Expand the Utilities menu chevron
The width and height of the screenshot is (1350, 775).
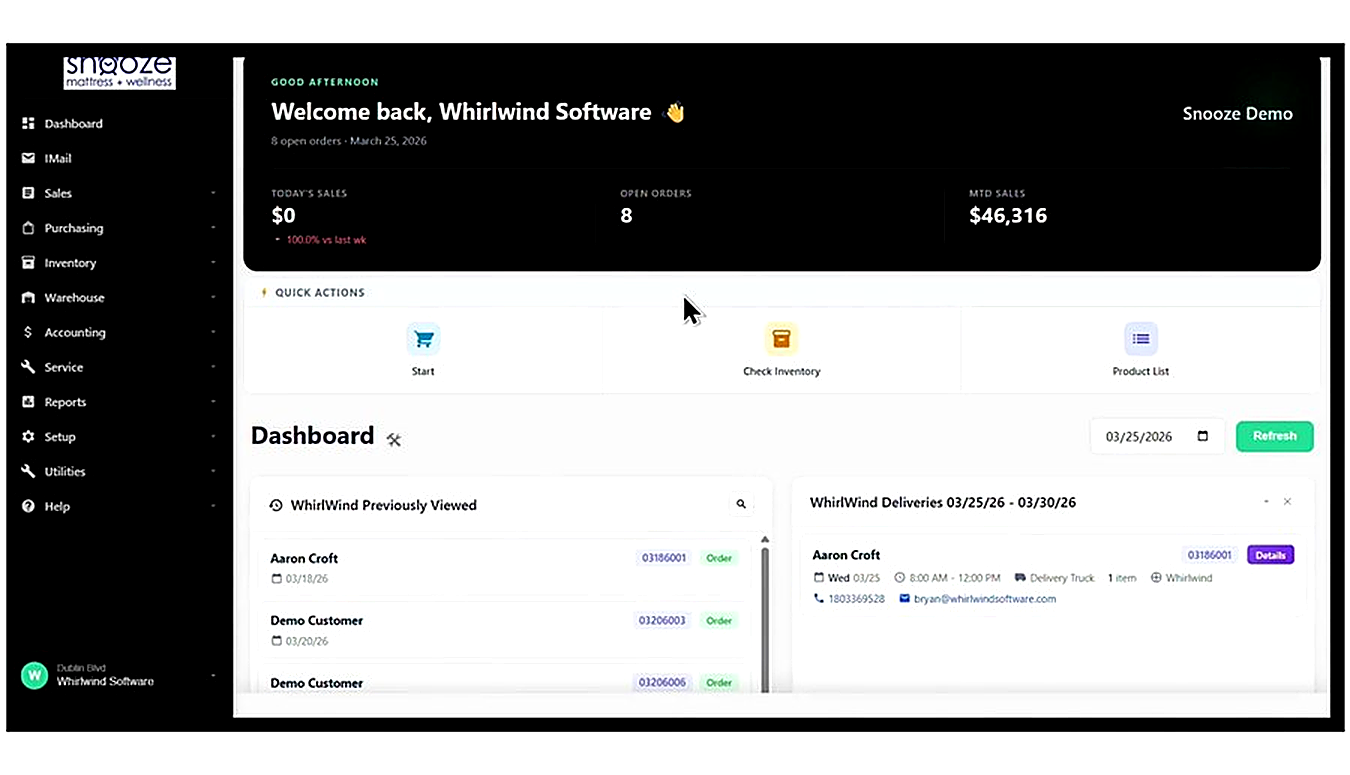(x=213, y=471)
